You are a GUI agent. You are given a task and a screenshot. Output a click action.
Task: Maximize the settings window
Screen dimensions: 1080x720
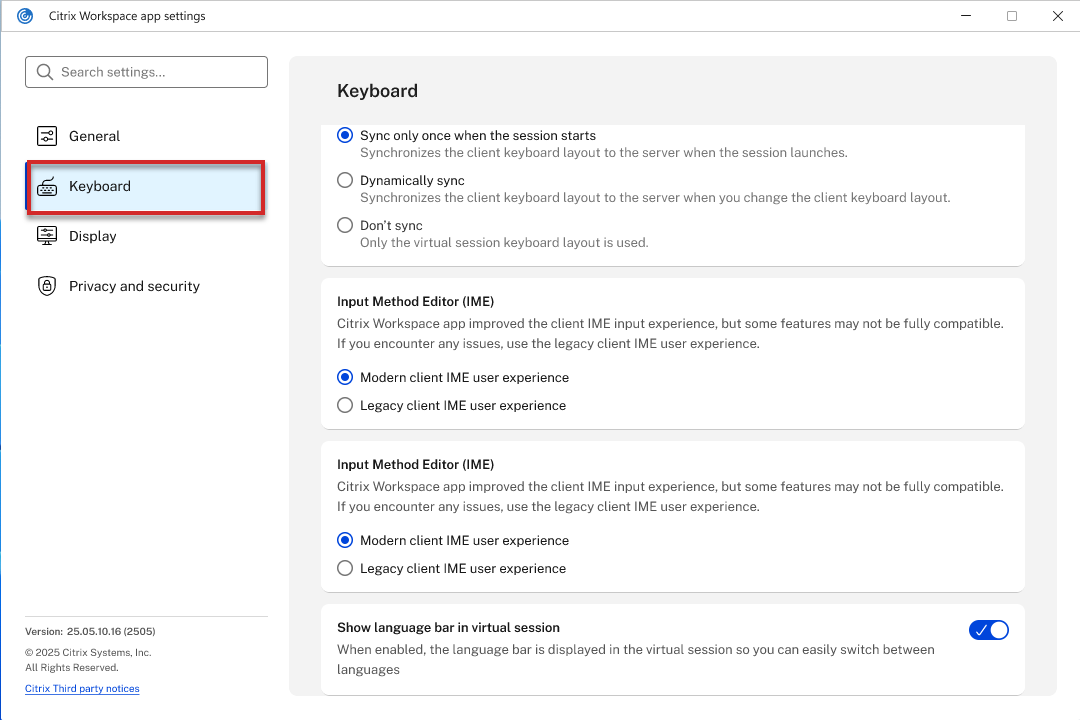(x=1012, y=16)
